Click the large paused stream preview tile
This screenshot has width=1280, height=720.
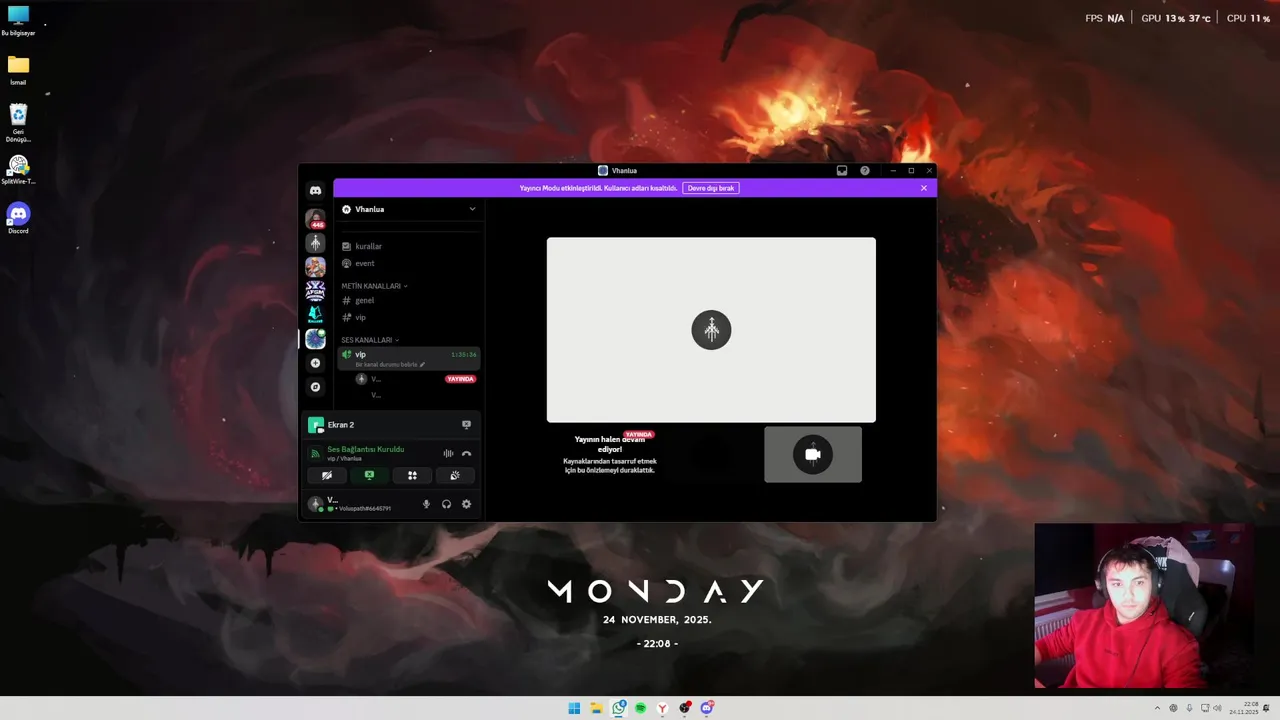[x=711, y=330]
